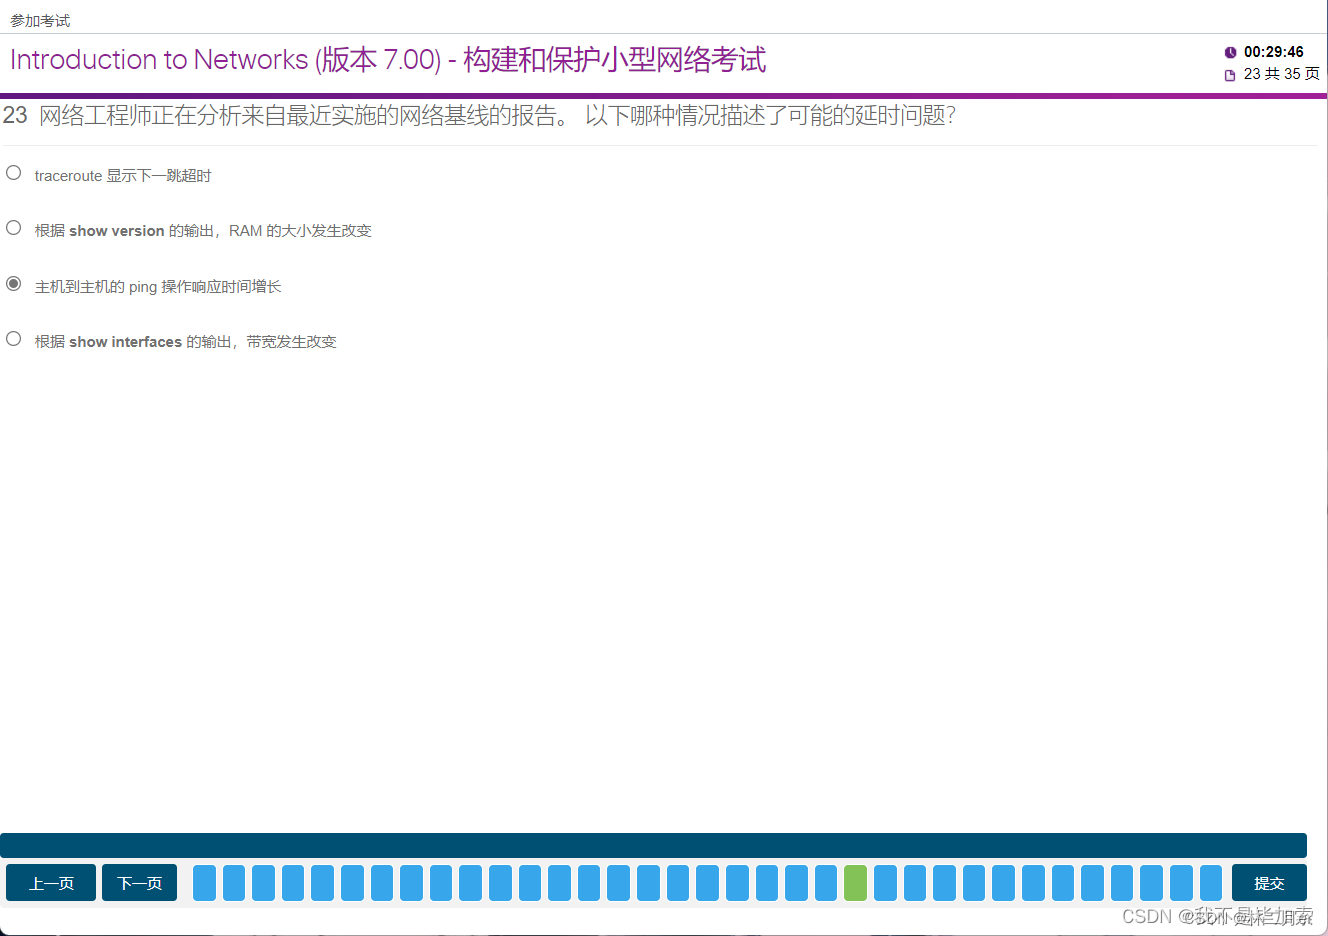The width and height of the screenshot is (1328, 936).
Task: Open question 20 from the navigator squares
Action: 767,883
